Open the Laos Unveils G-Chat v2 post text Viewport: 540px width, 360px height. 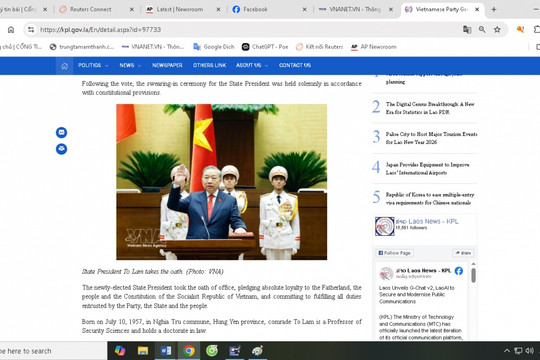coord(417,295)
